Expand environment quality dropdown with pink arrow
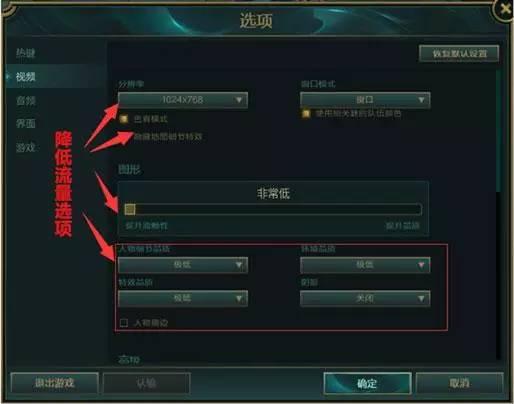 pyautogui.click(x=421, y=265)
